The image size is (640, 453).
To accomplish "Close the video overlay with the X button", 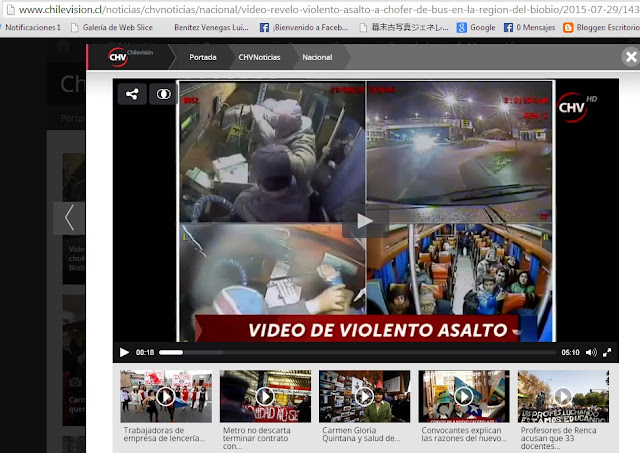I will pyautogui.click(x=631, y=57).
